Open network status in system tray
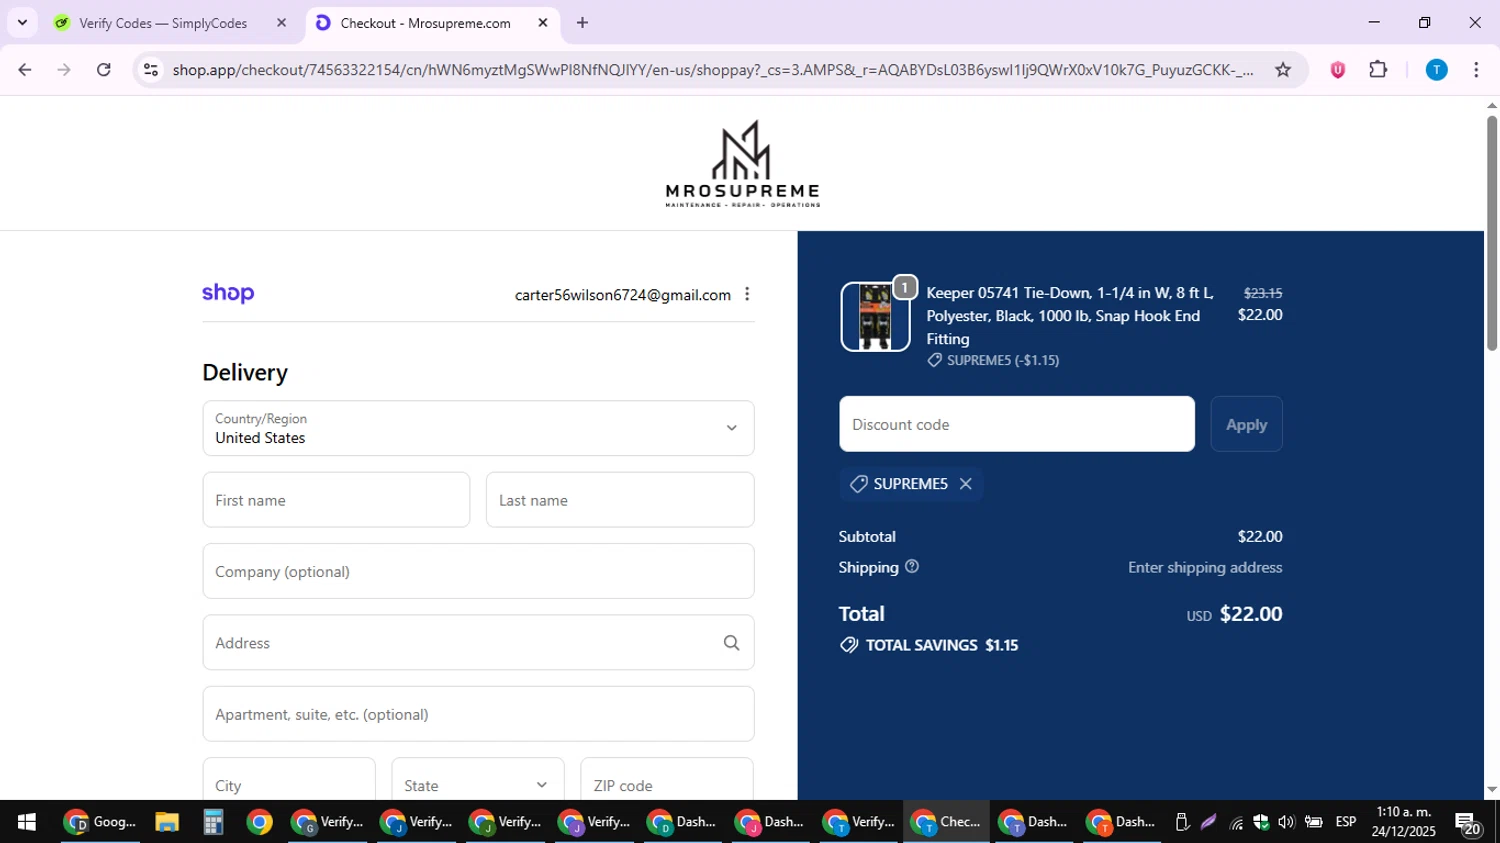 (x=1236, y=823)
